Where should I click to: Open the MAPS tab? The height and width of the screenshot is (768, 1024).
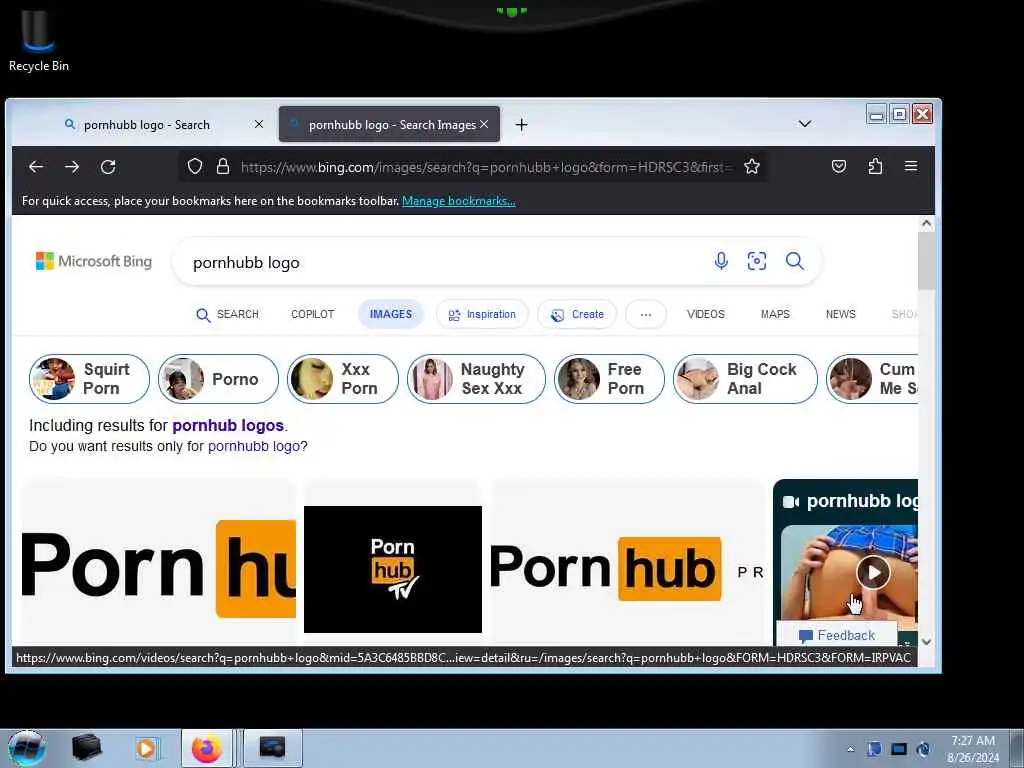click(775, 314)
